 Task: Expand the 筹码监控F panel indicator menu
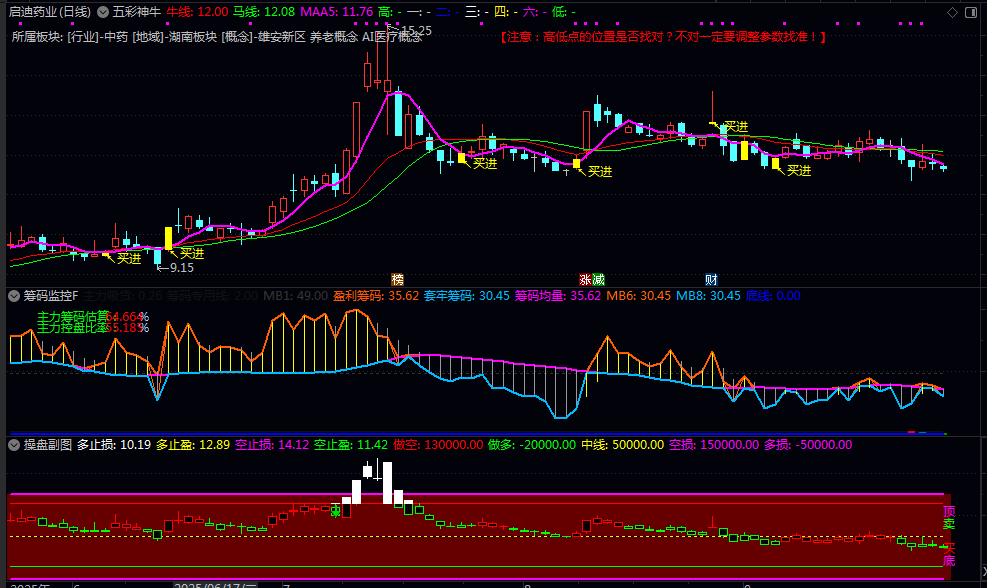pyautogui.click(x=14, y=296)
